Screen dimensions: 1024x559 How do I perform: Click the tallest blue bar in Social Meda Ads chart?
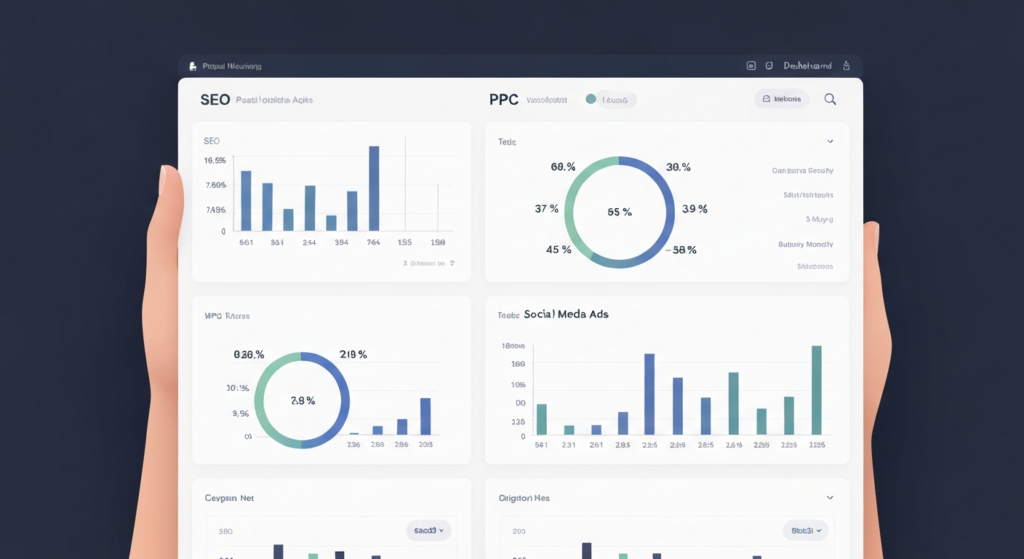(649, 394)
